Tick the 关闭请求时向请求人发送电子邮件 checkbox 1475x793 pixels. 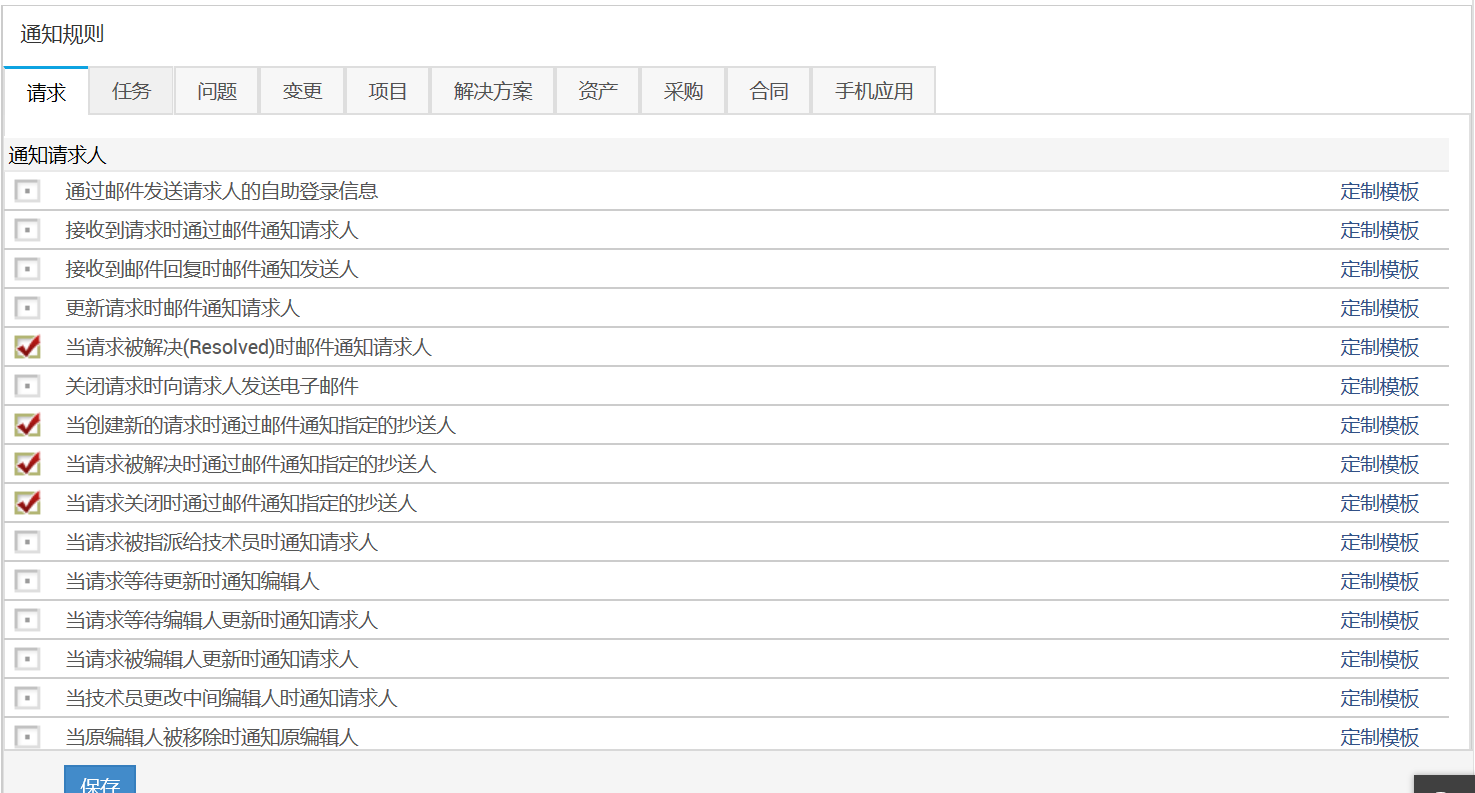tap(27, 386)
